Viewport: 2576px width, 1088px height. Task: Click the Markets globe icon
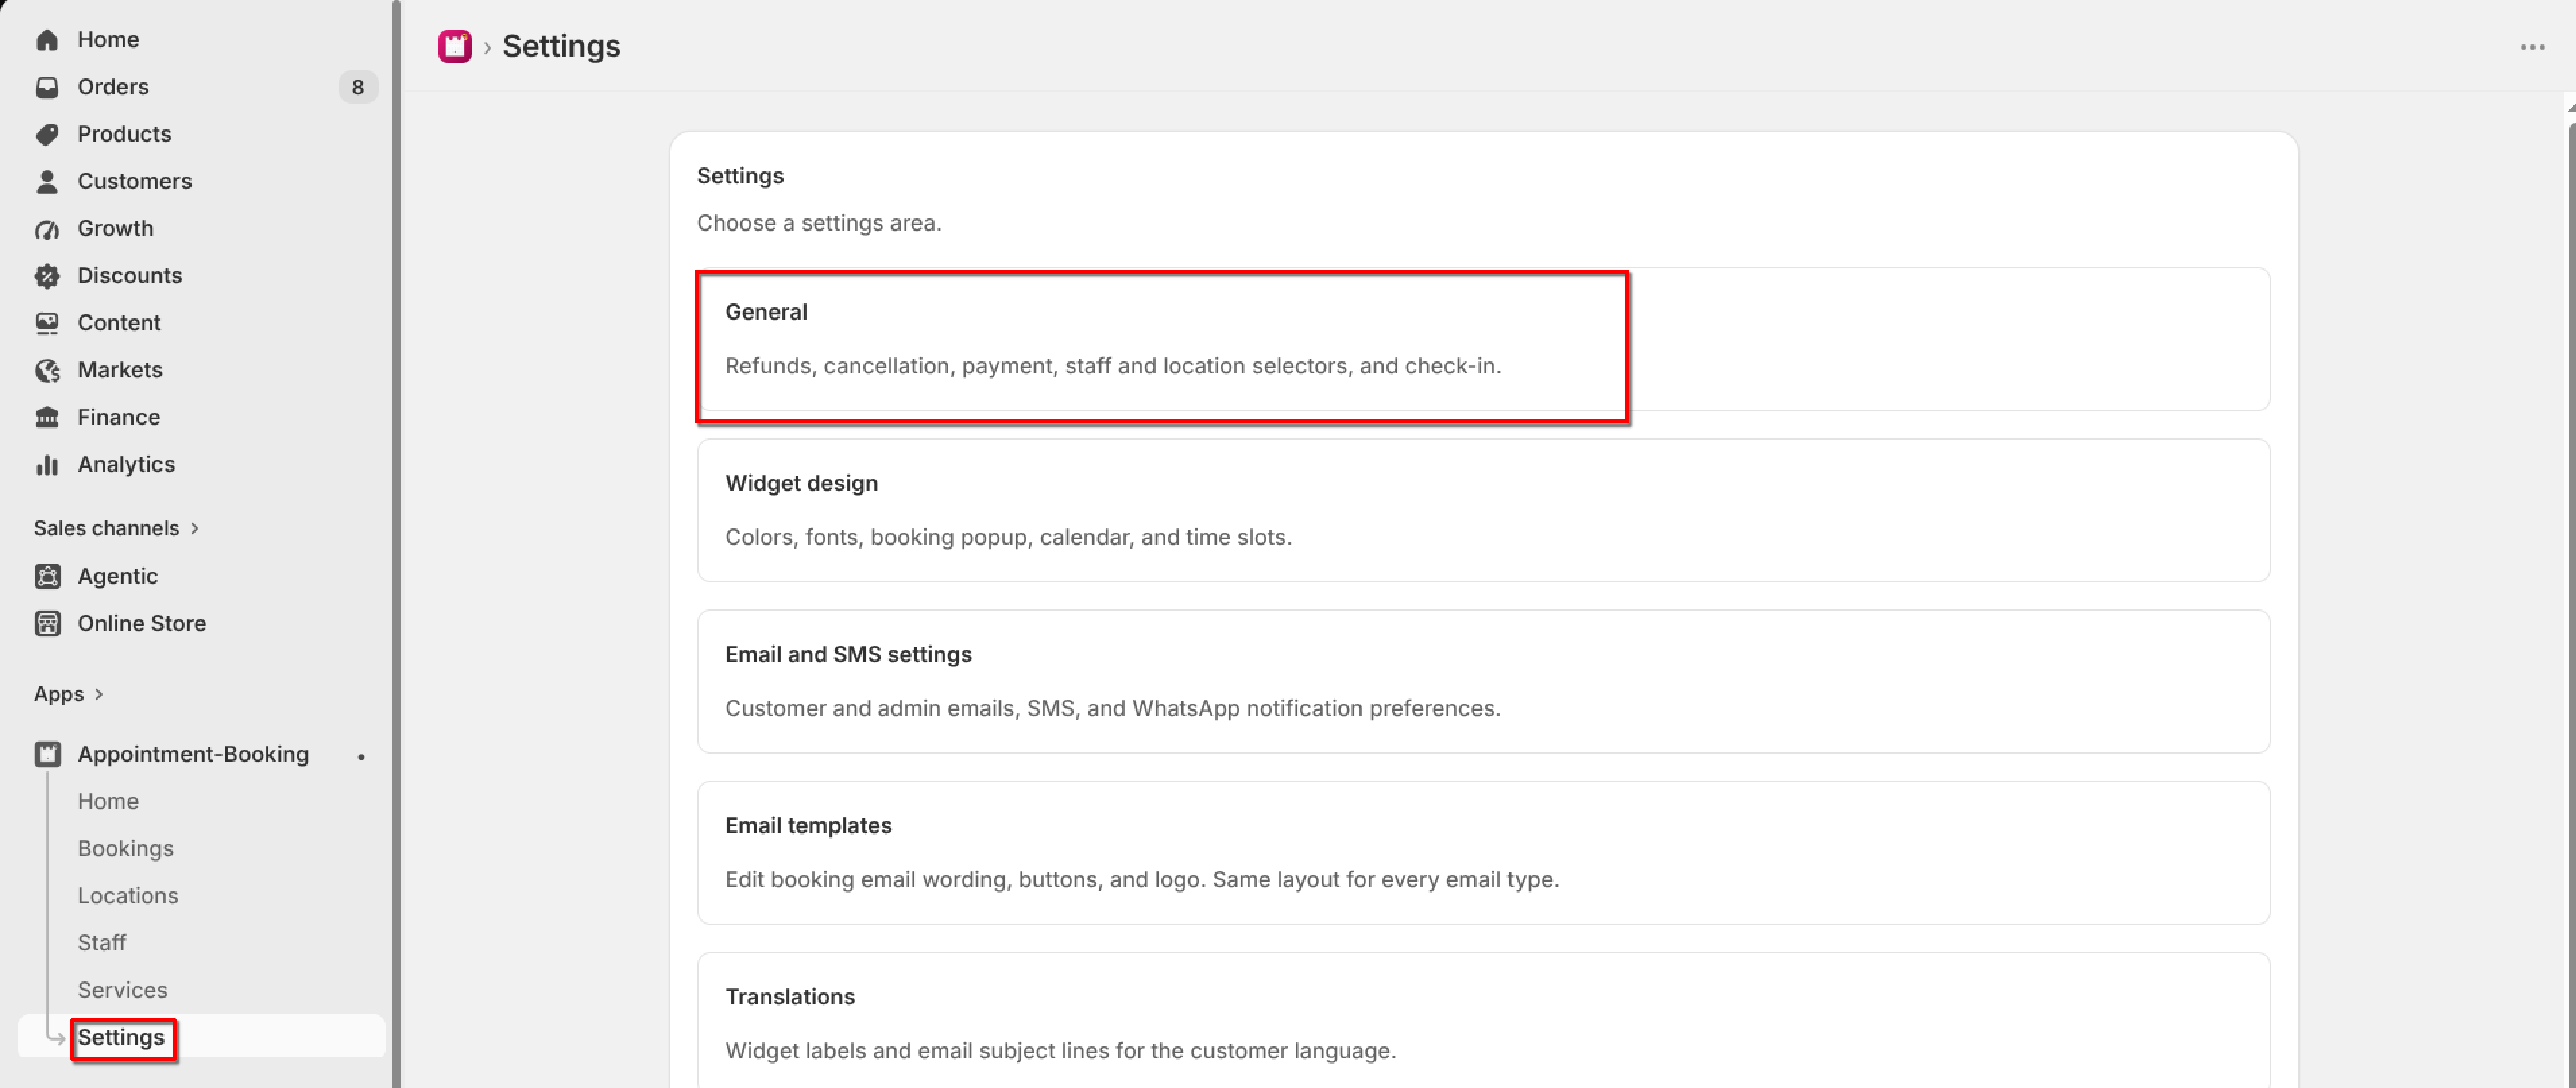(47, 370)
